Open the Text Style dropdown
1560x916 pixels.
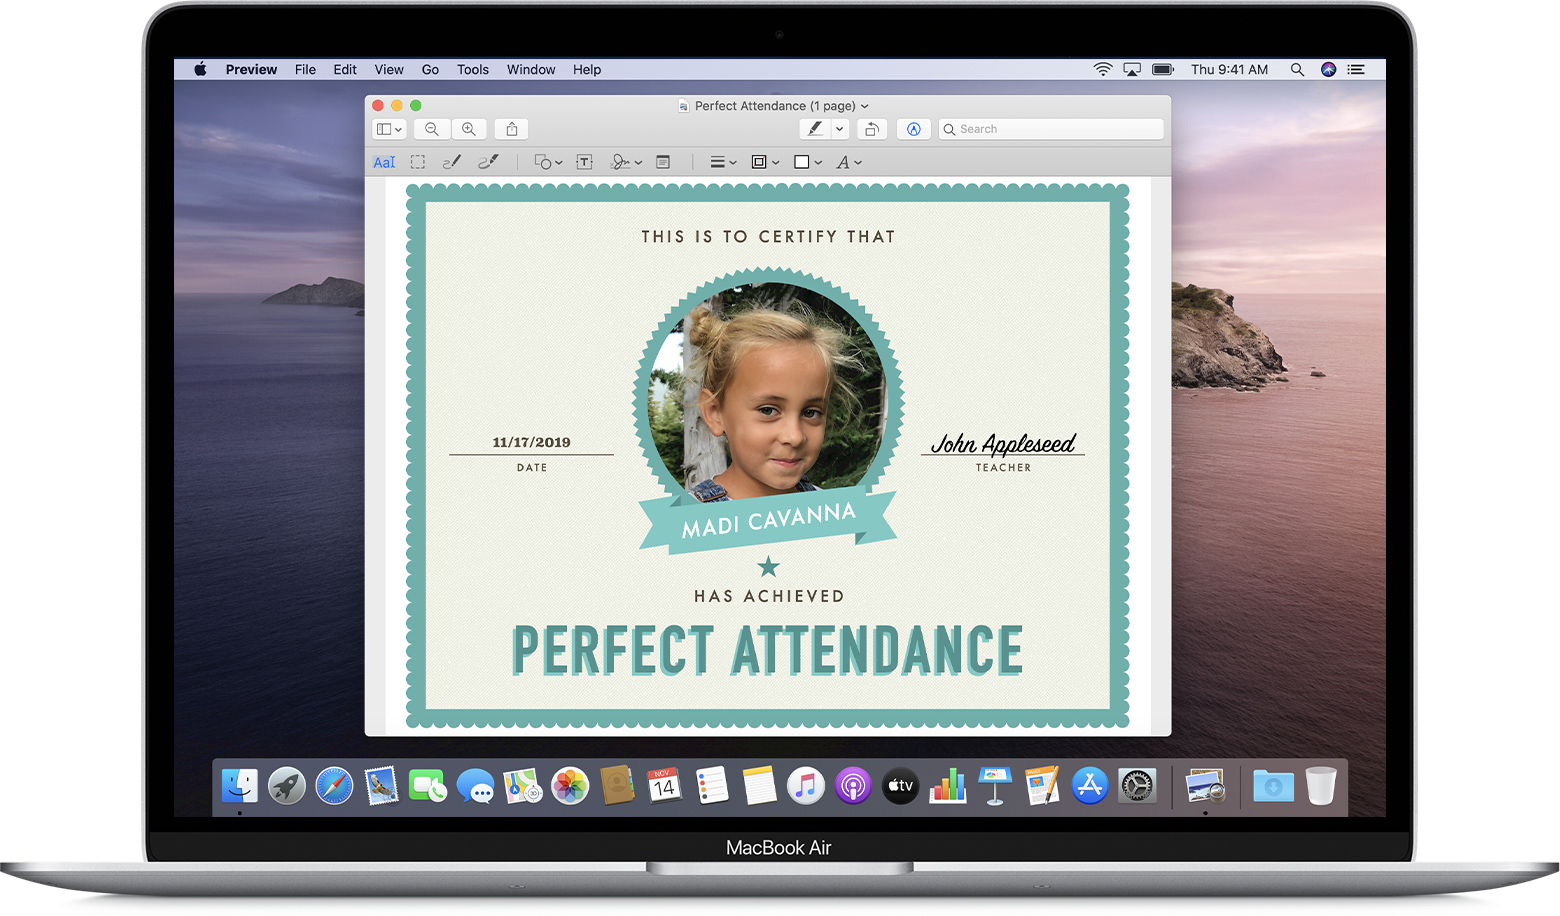click(849, 162)
